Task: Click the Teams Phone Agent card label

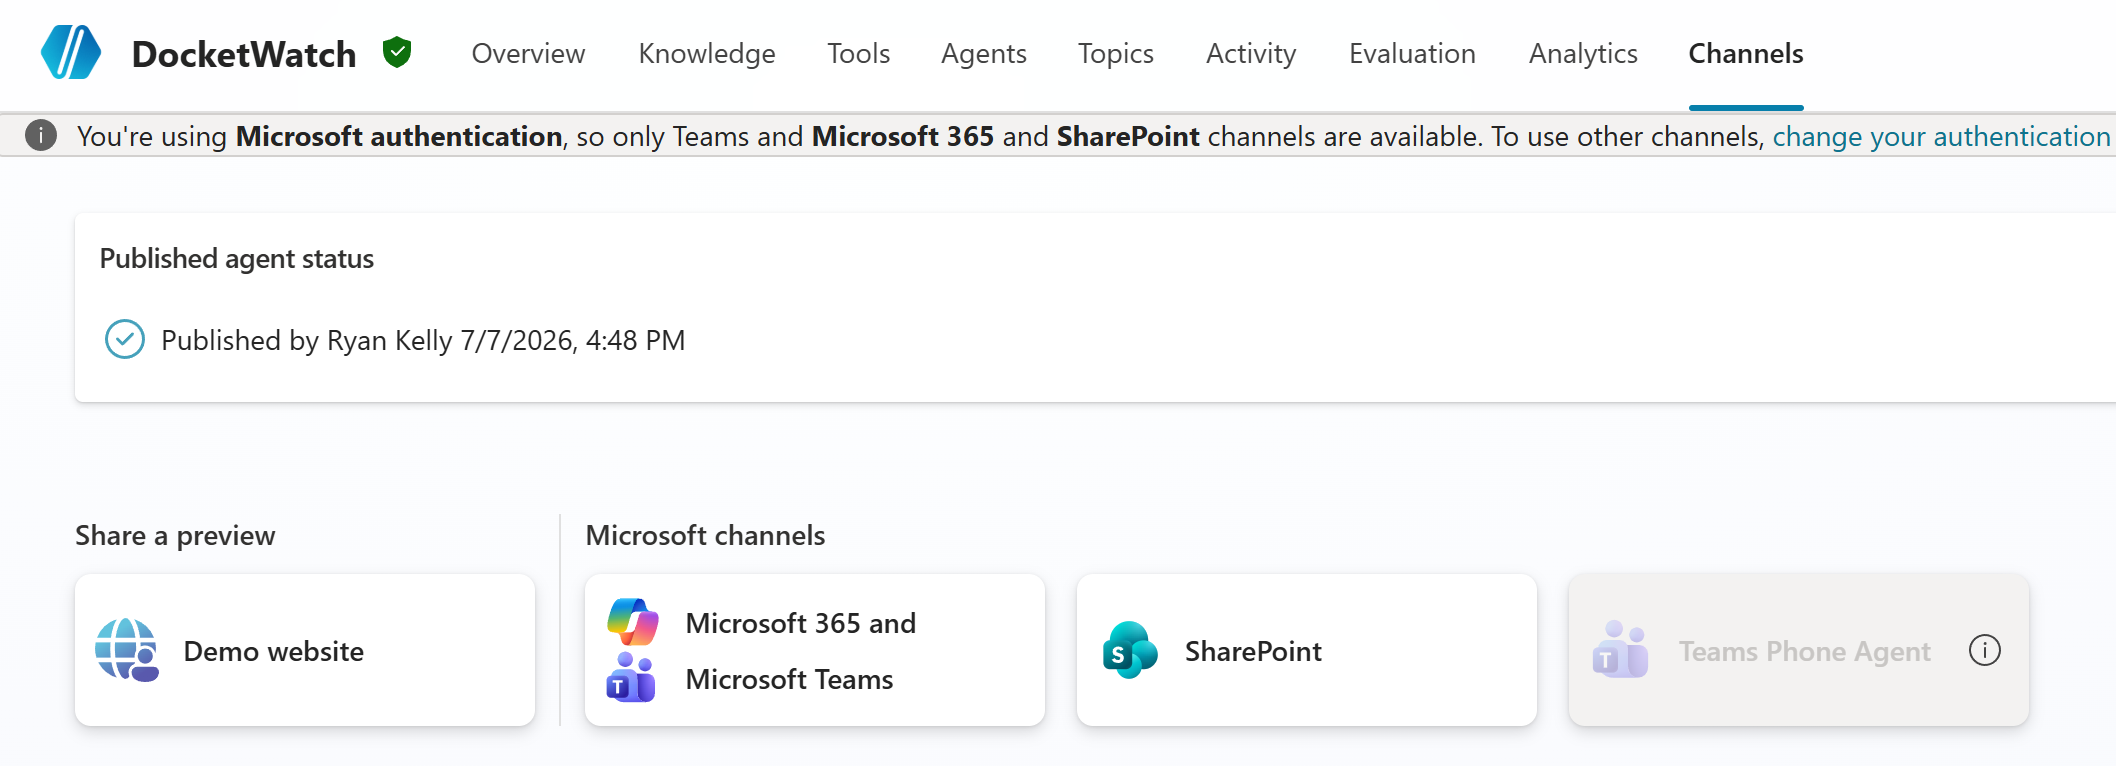Action: click(1804, 651)
